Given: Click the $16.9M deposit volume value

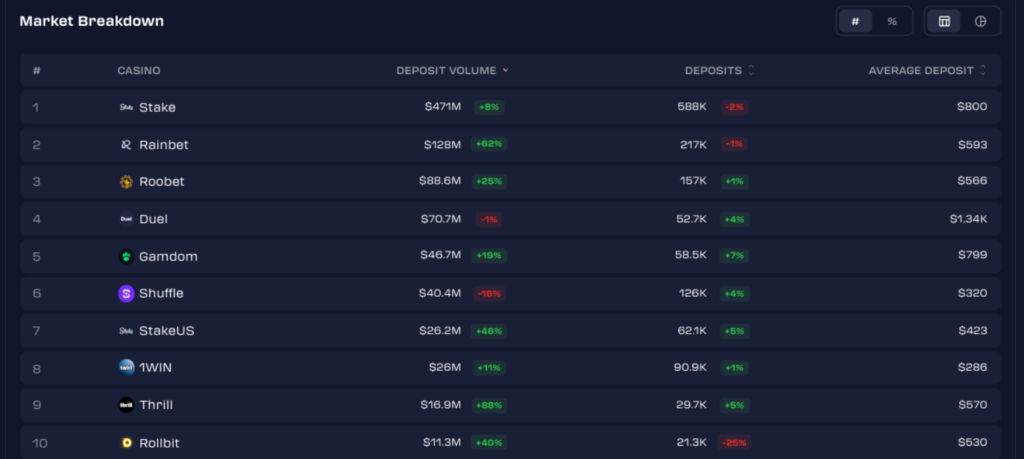Looking at the screenshot, I should 441,405.
